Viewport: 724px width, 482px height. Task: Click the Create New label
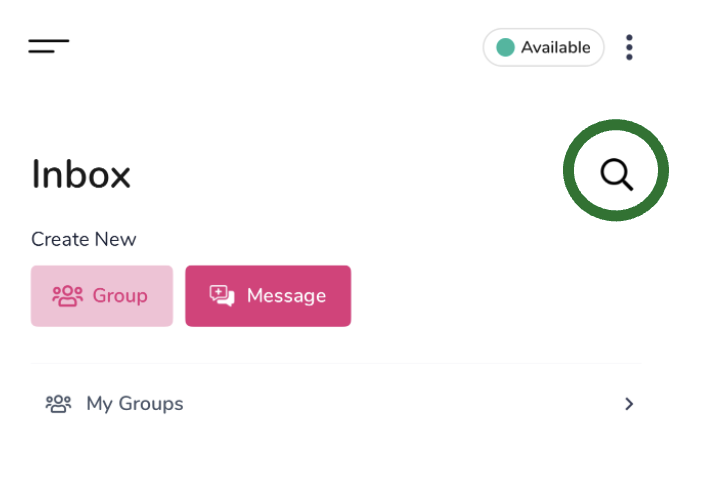click(84, 239)
